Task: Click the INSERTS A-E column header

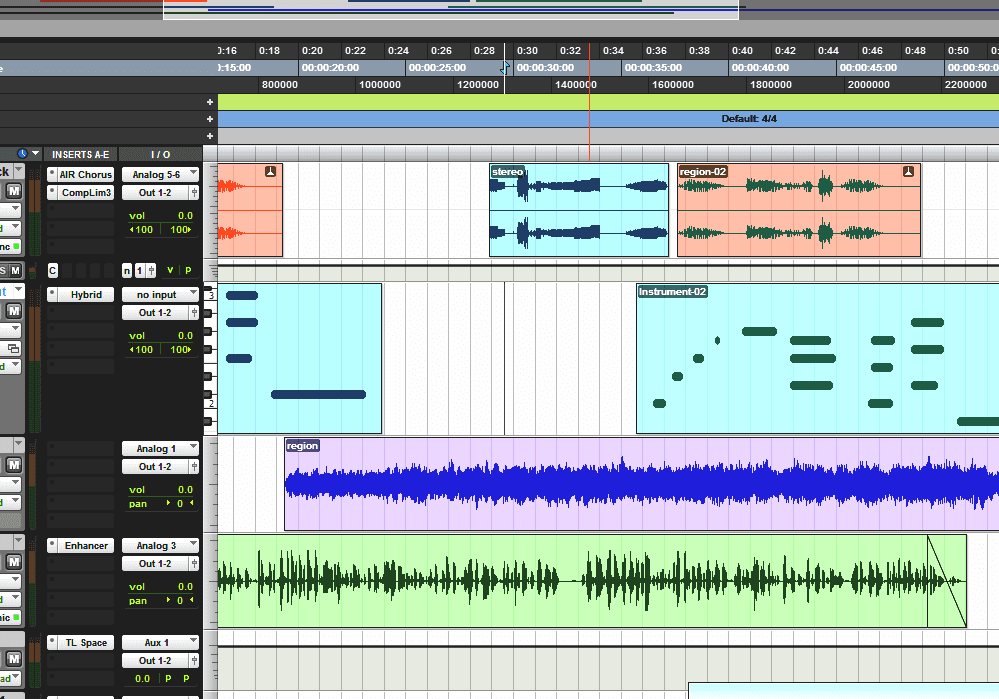Action: [81, 155]
